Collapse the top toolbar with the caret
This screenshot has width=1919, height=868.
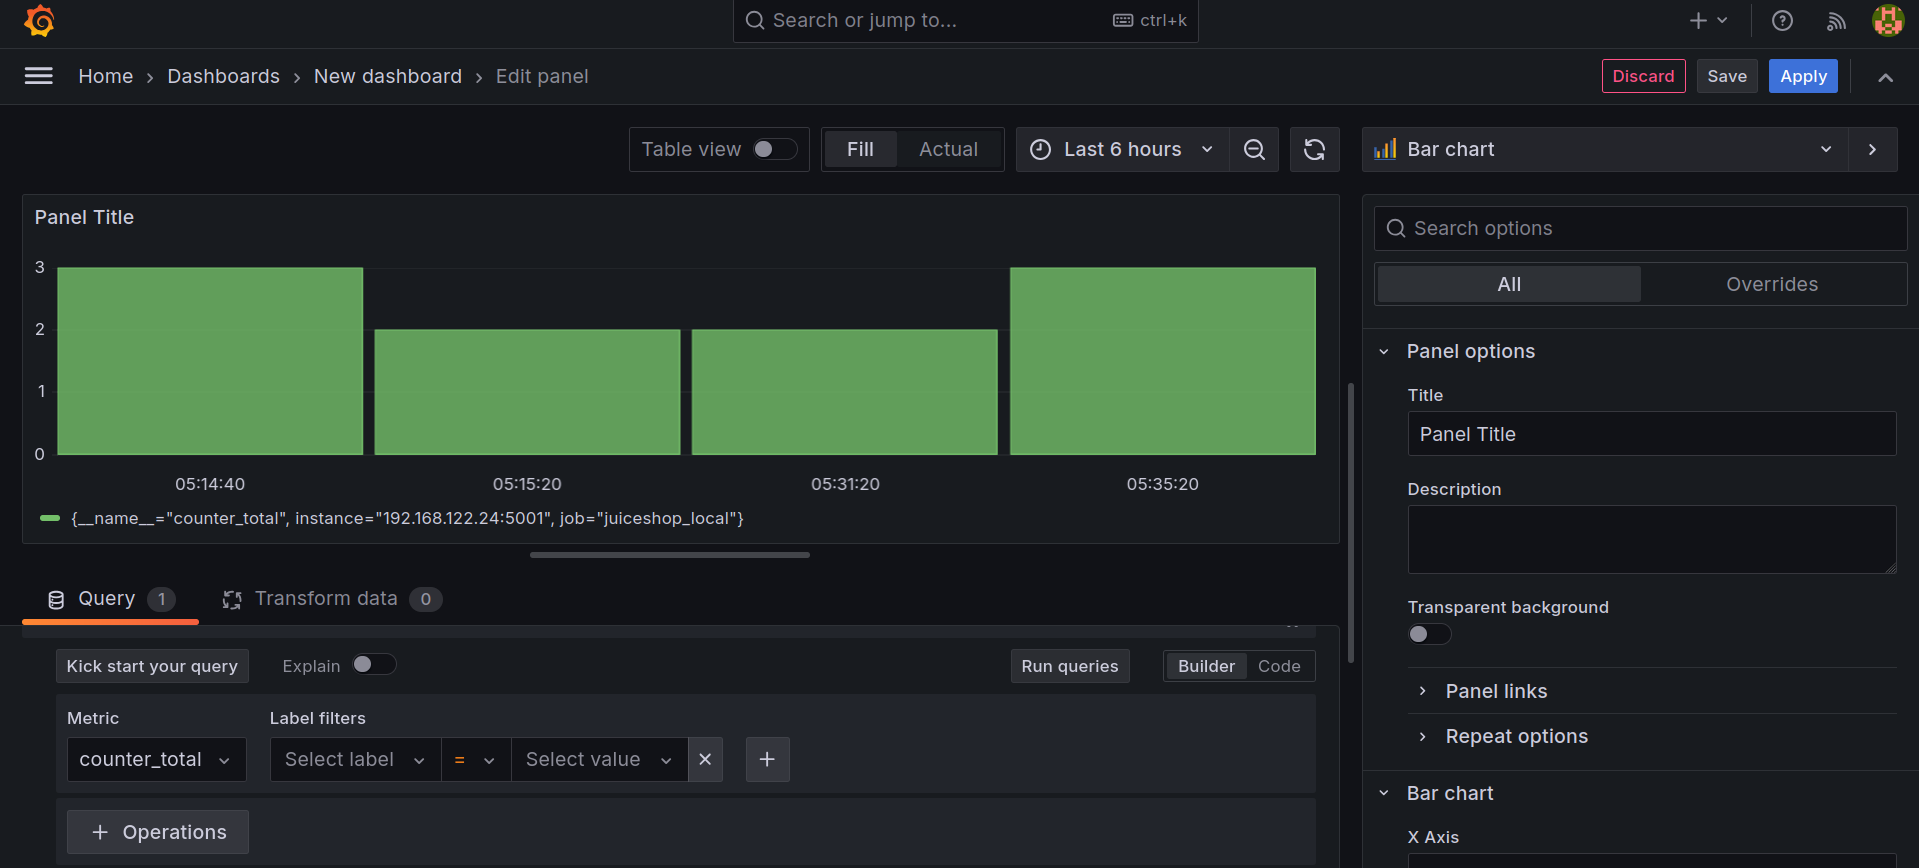point(1885,77)
